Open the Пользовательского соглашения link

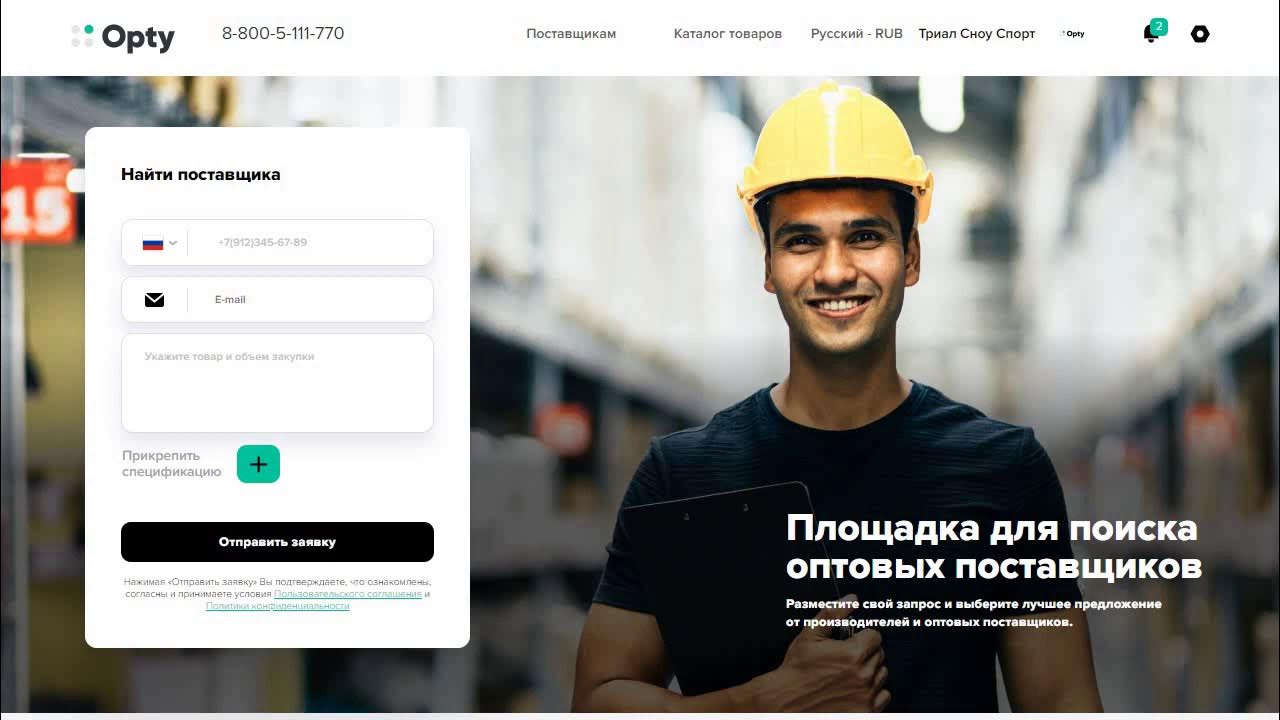[348, 594]
